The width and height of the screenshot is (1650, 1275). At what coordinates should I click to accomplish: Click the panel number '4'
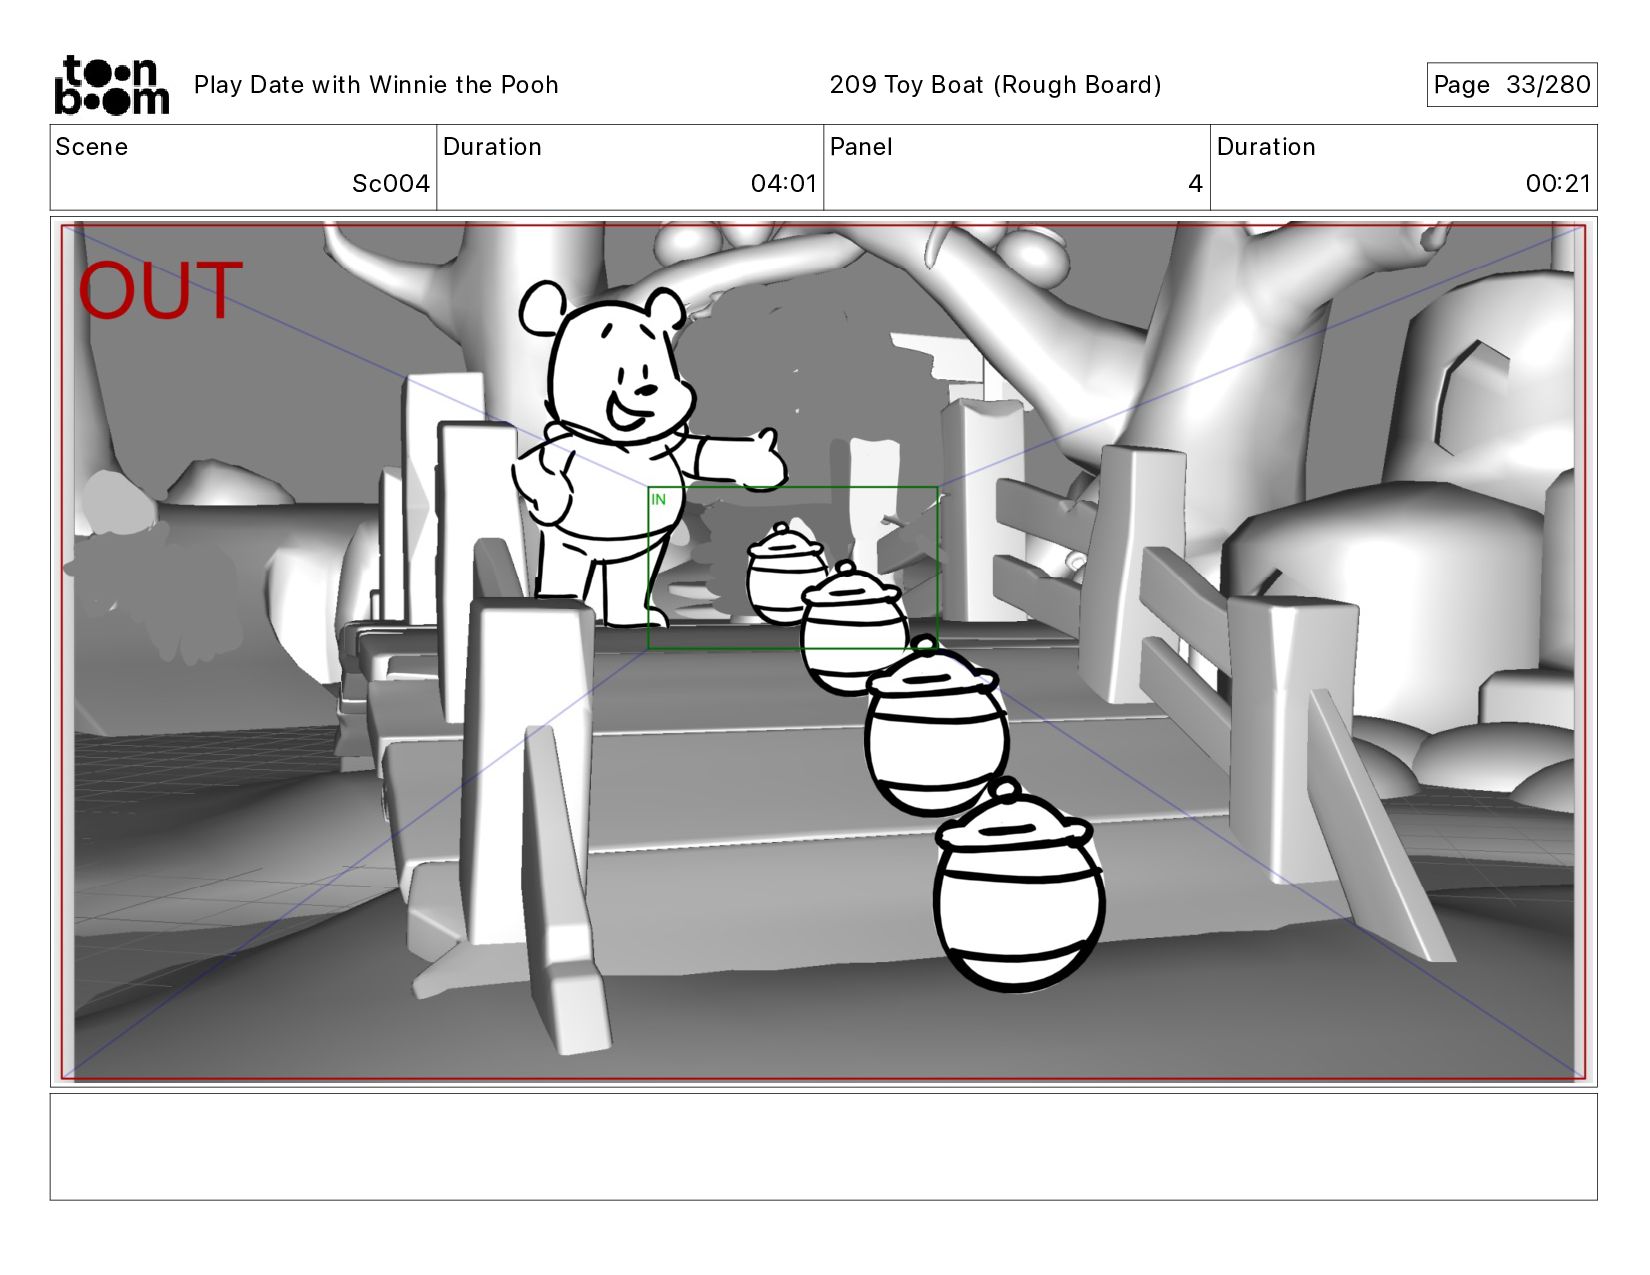[x=1195, y=184]
